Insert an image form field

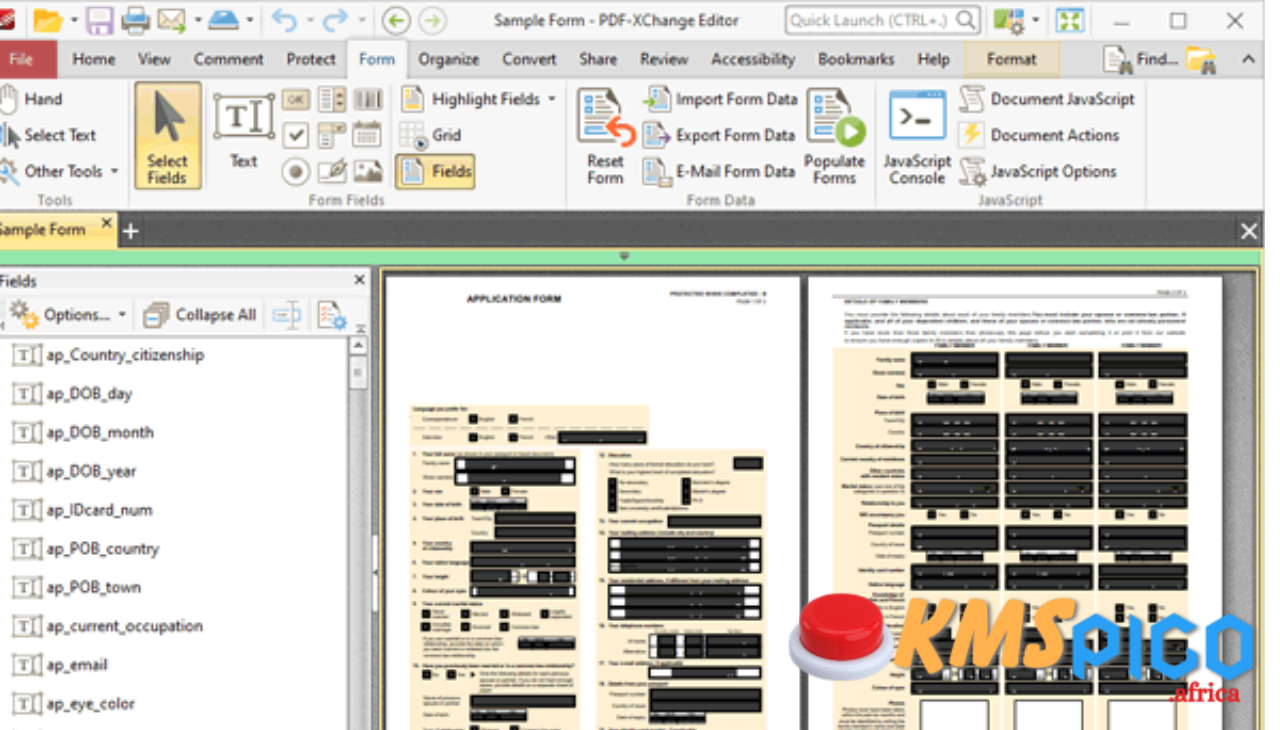368,171
